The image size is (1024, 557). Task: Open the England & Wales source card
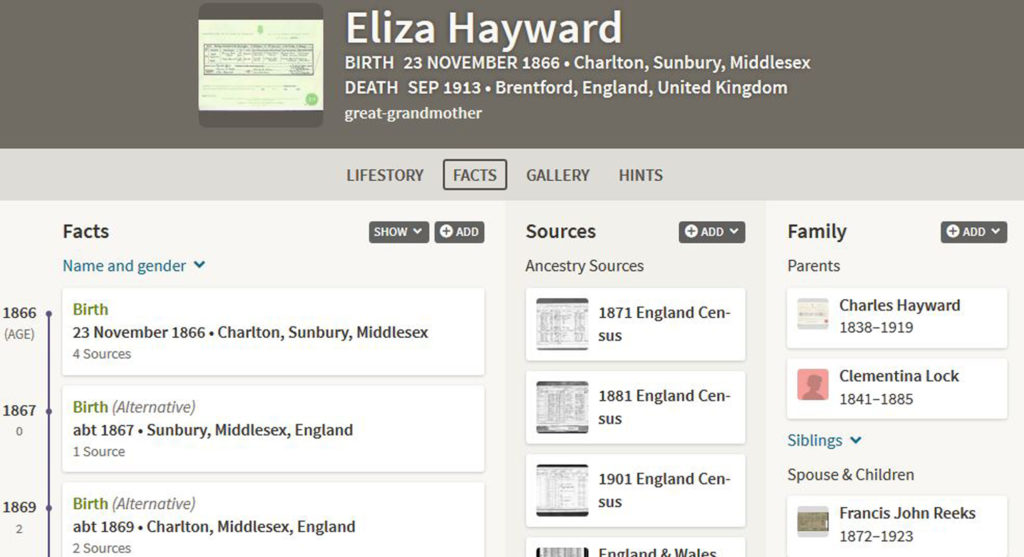click(635, 548)
